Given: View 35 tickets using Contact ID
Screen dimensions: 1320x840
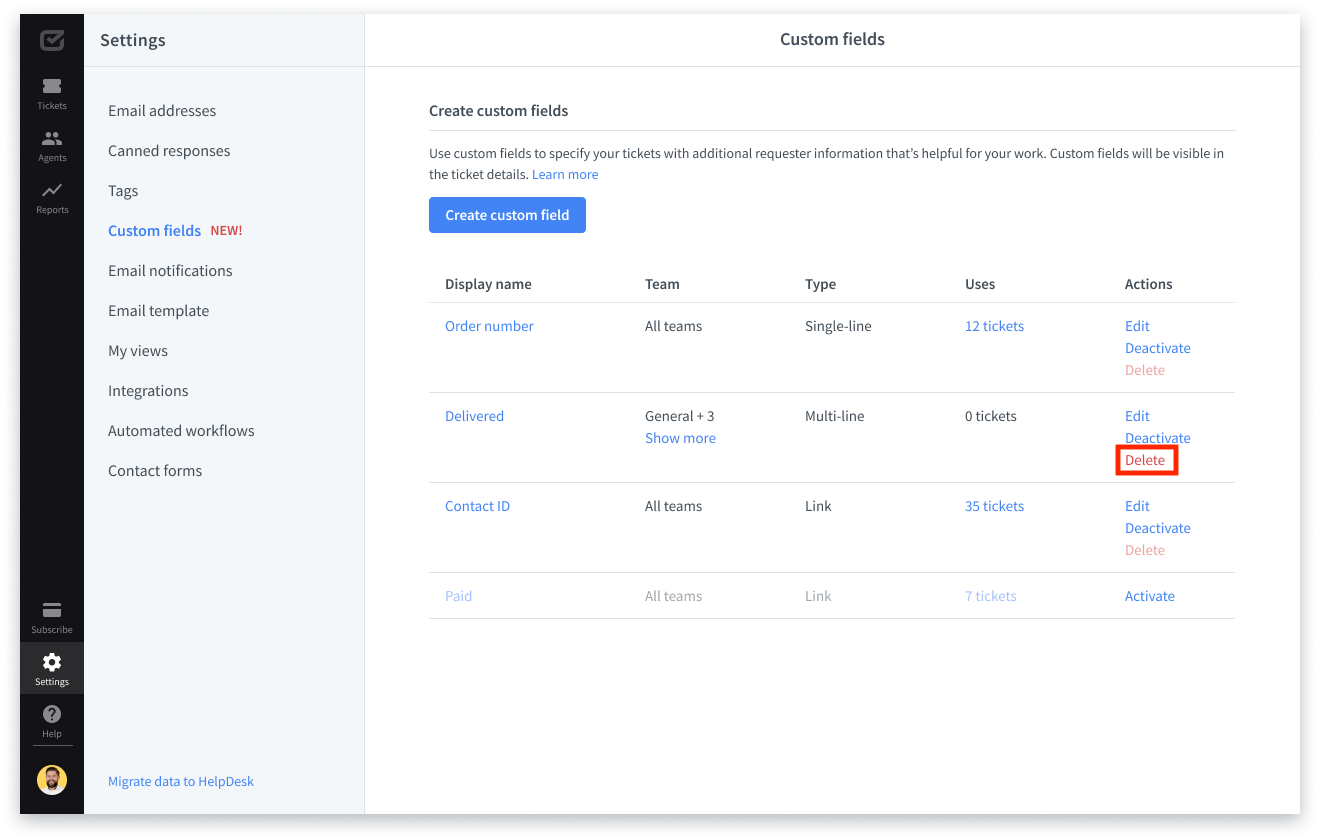Looking at the screenshot, I should (x=994, y=506).
